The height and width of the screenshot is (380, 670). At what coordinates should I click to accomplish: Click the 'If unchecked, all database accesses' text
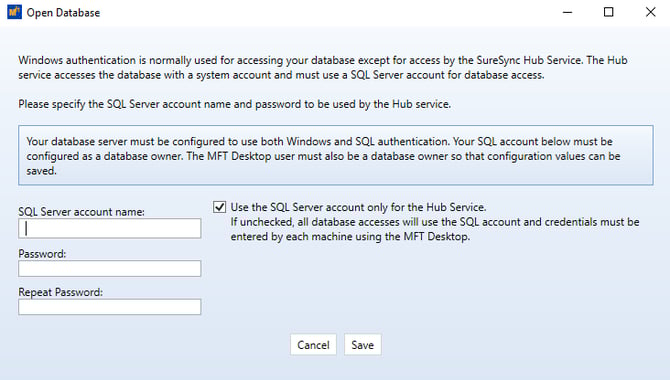[435, 229]
